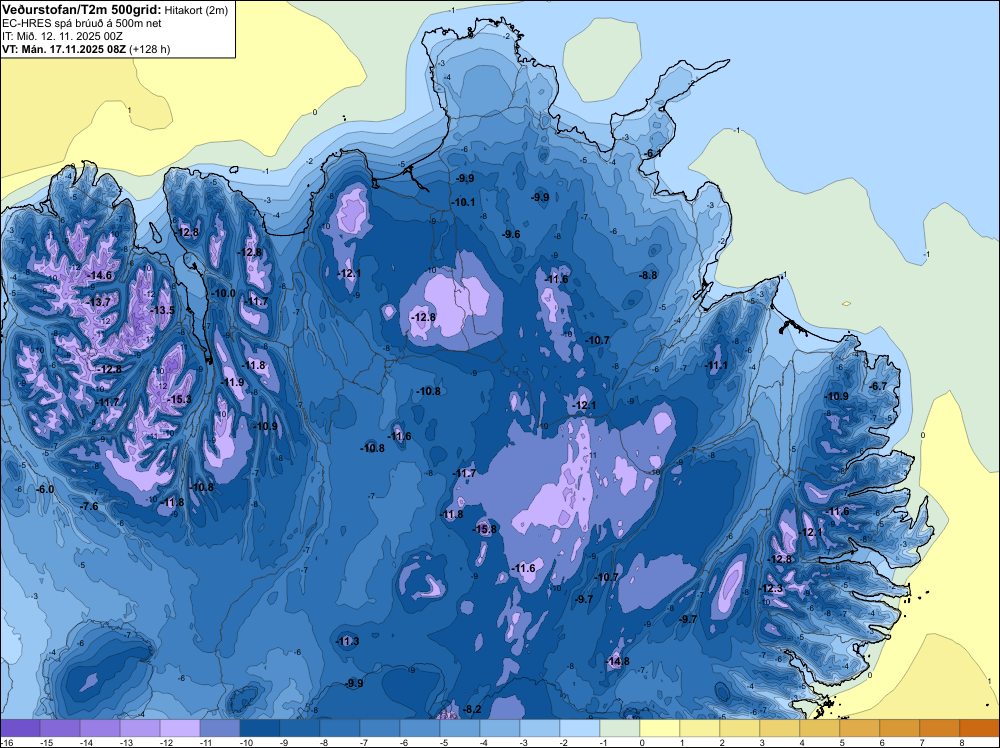
Task: Select the -10.1 temperature label
Action: pos(463,203)
